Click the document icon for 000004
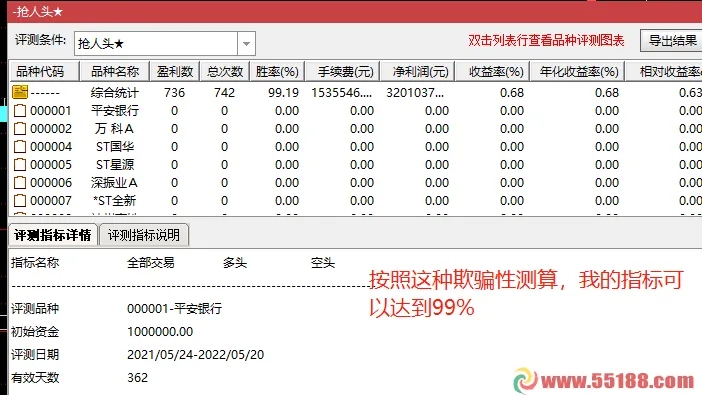Screen dimensions: 702x395 pos(20,146)
